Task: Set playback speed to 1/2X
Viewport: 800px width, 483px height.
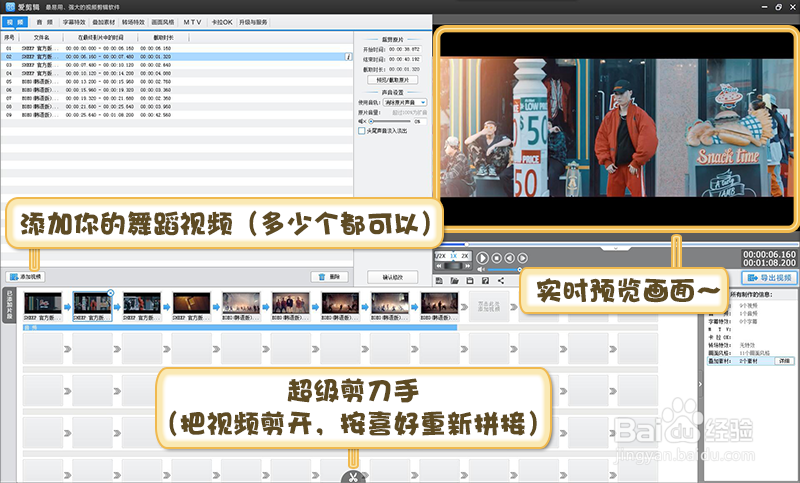Action: point(440,256)
